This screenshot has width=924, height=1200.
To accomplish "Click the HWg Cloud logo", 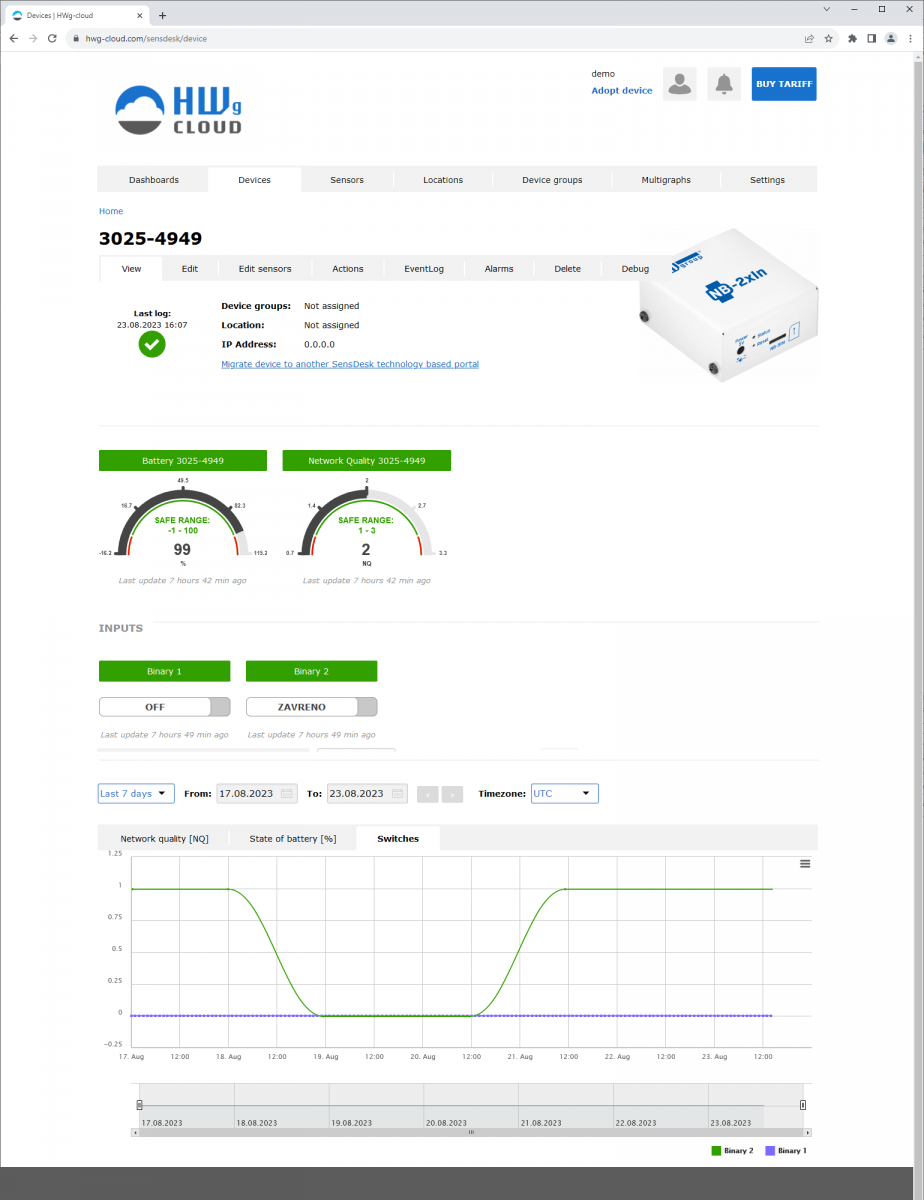I will click(179, 110).
